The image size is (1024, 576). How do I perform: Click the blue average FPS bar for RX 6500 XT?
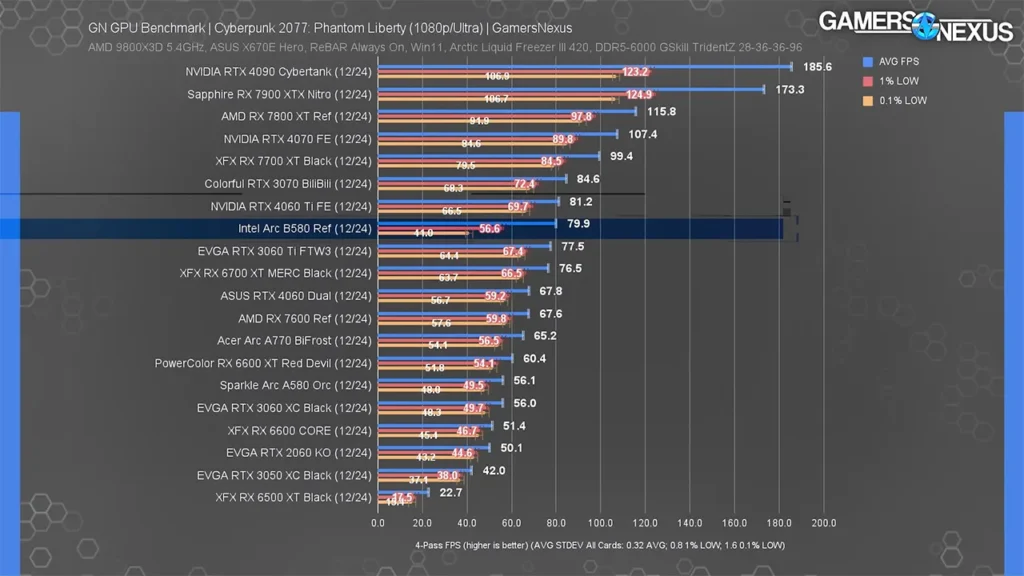coord(403,492)
